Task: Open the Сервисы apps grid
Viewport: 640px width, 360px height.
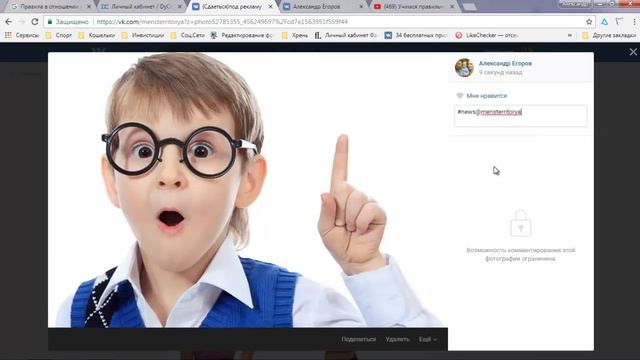Action: (x=22, y=36)
